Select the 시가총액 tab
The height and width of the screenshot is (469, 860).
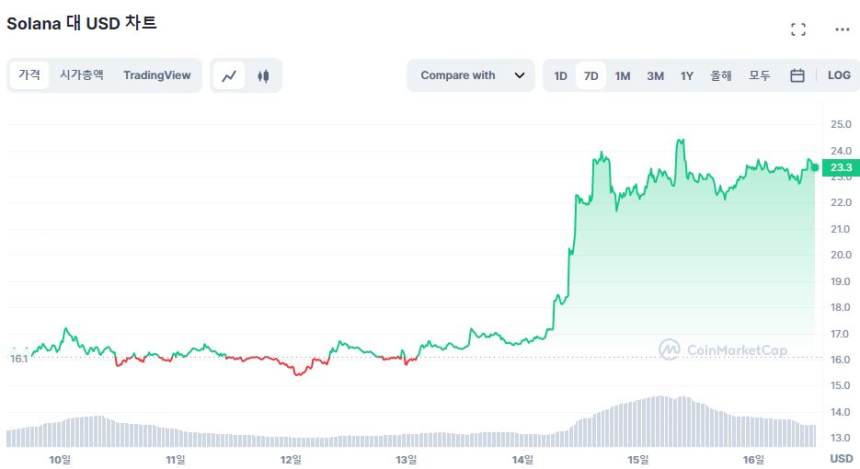pos(81,75)
